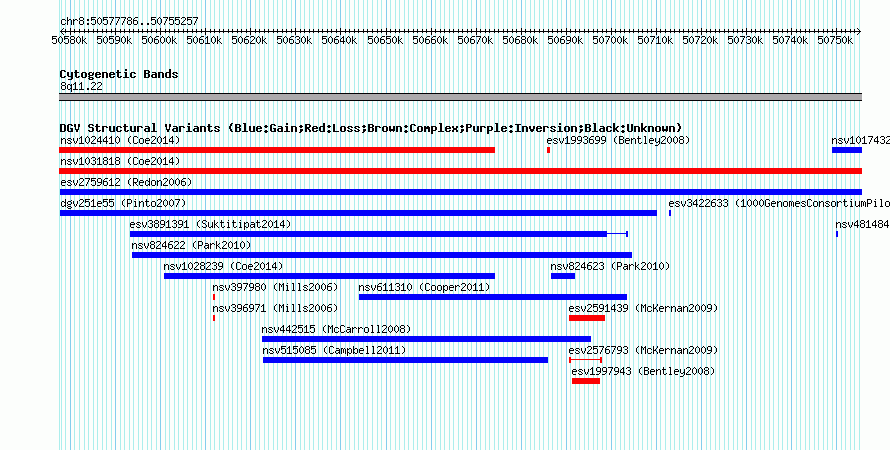This screenshot has width=890, height=450.
Task: Click the esv2576793 (McKernan2009) label
Action: click(x=644, y=350)
